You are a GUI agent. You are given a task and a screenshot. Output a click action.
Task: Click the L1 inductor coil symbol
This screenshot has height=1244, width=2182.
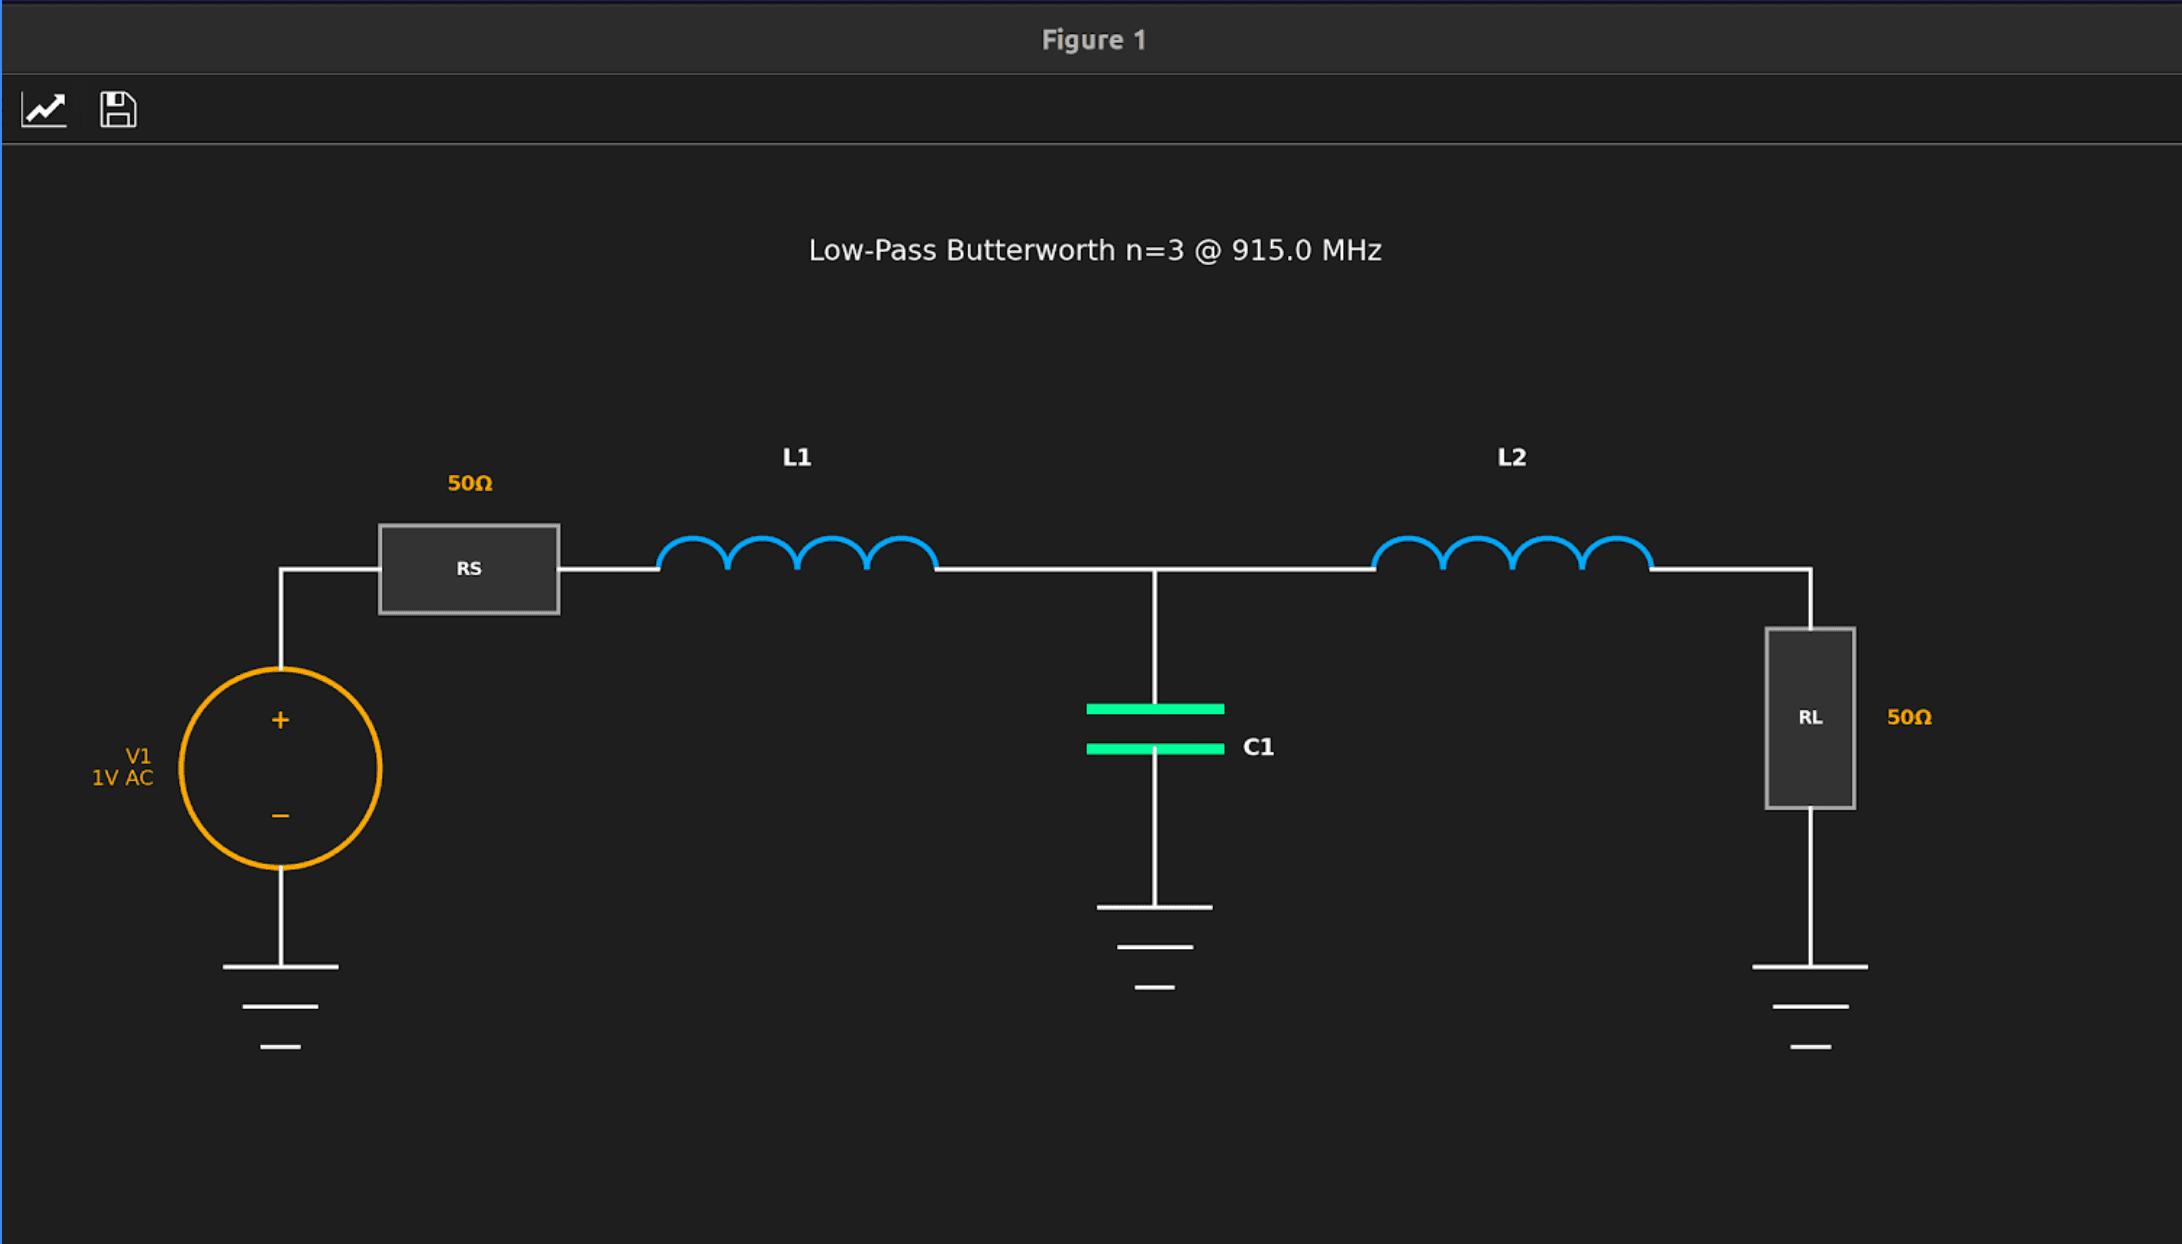(797, 553)
